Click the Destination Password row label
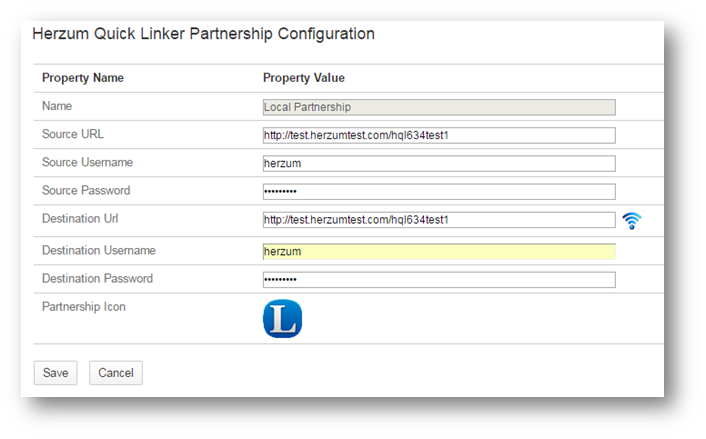Image resolution: width=706 pixels, height=439 pixels. [x=97, y=278]
